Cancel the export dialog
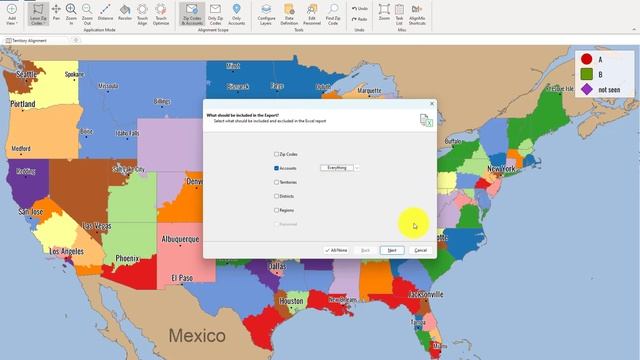Screen dimensions: 640x360 pyautogui.click(x=420, y=250)
